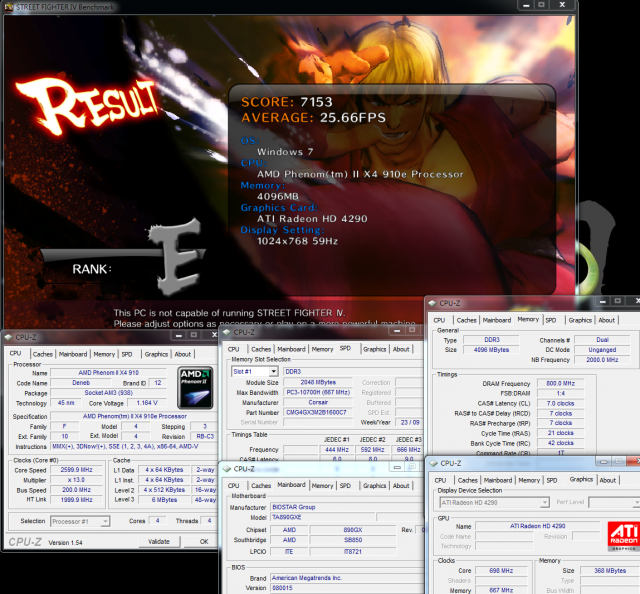Select Graphics tab in the Memory window

tap(580, 320)
